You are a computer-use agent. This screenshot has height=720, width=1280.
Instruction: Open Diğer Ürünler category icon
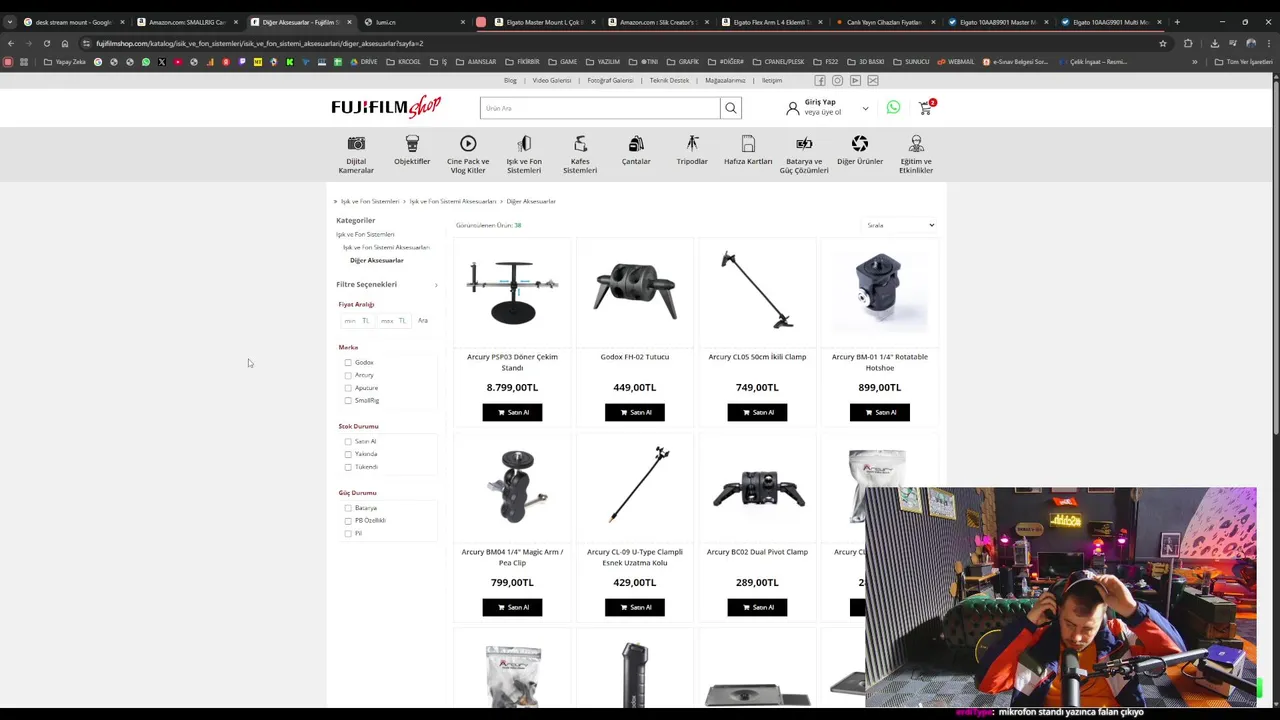(x=860, y=144)
